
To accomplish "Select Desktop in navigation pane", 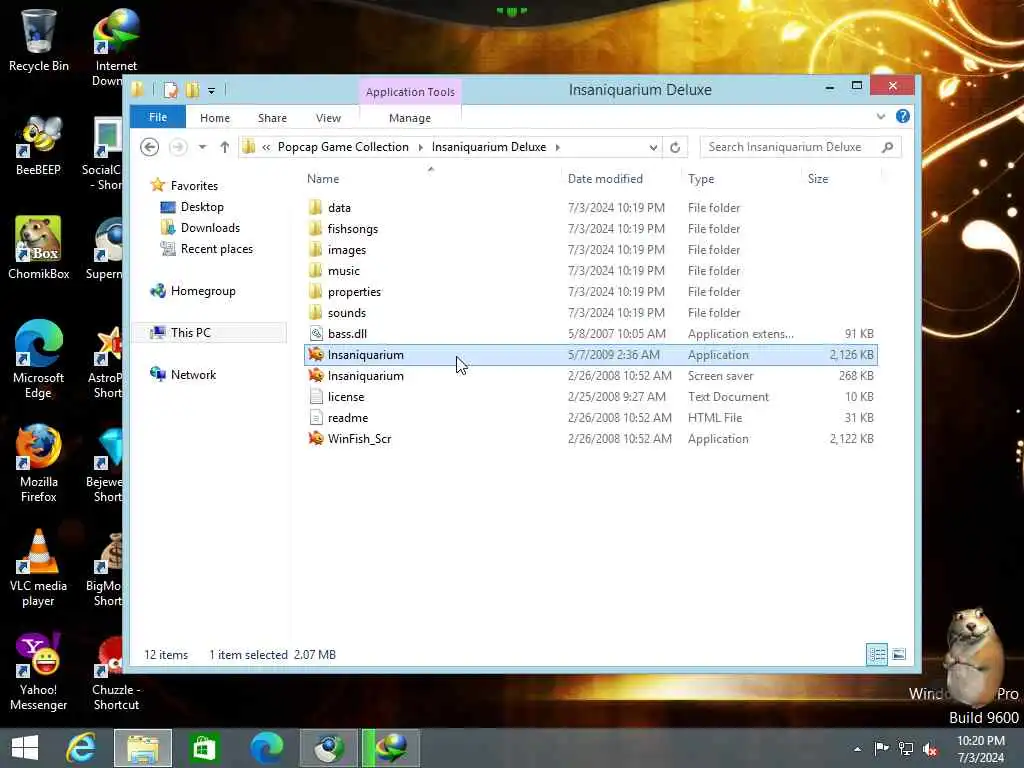I will pyautogui.click(x=202, y=207).
